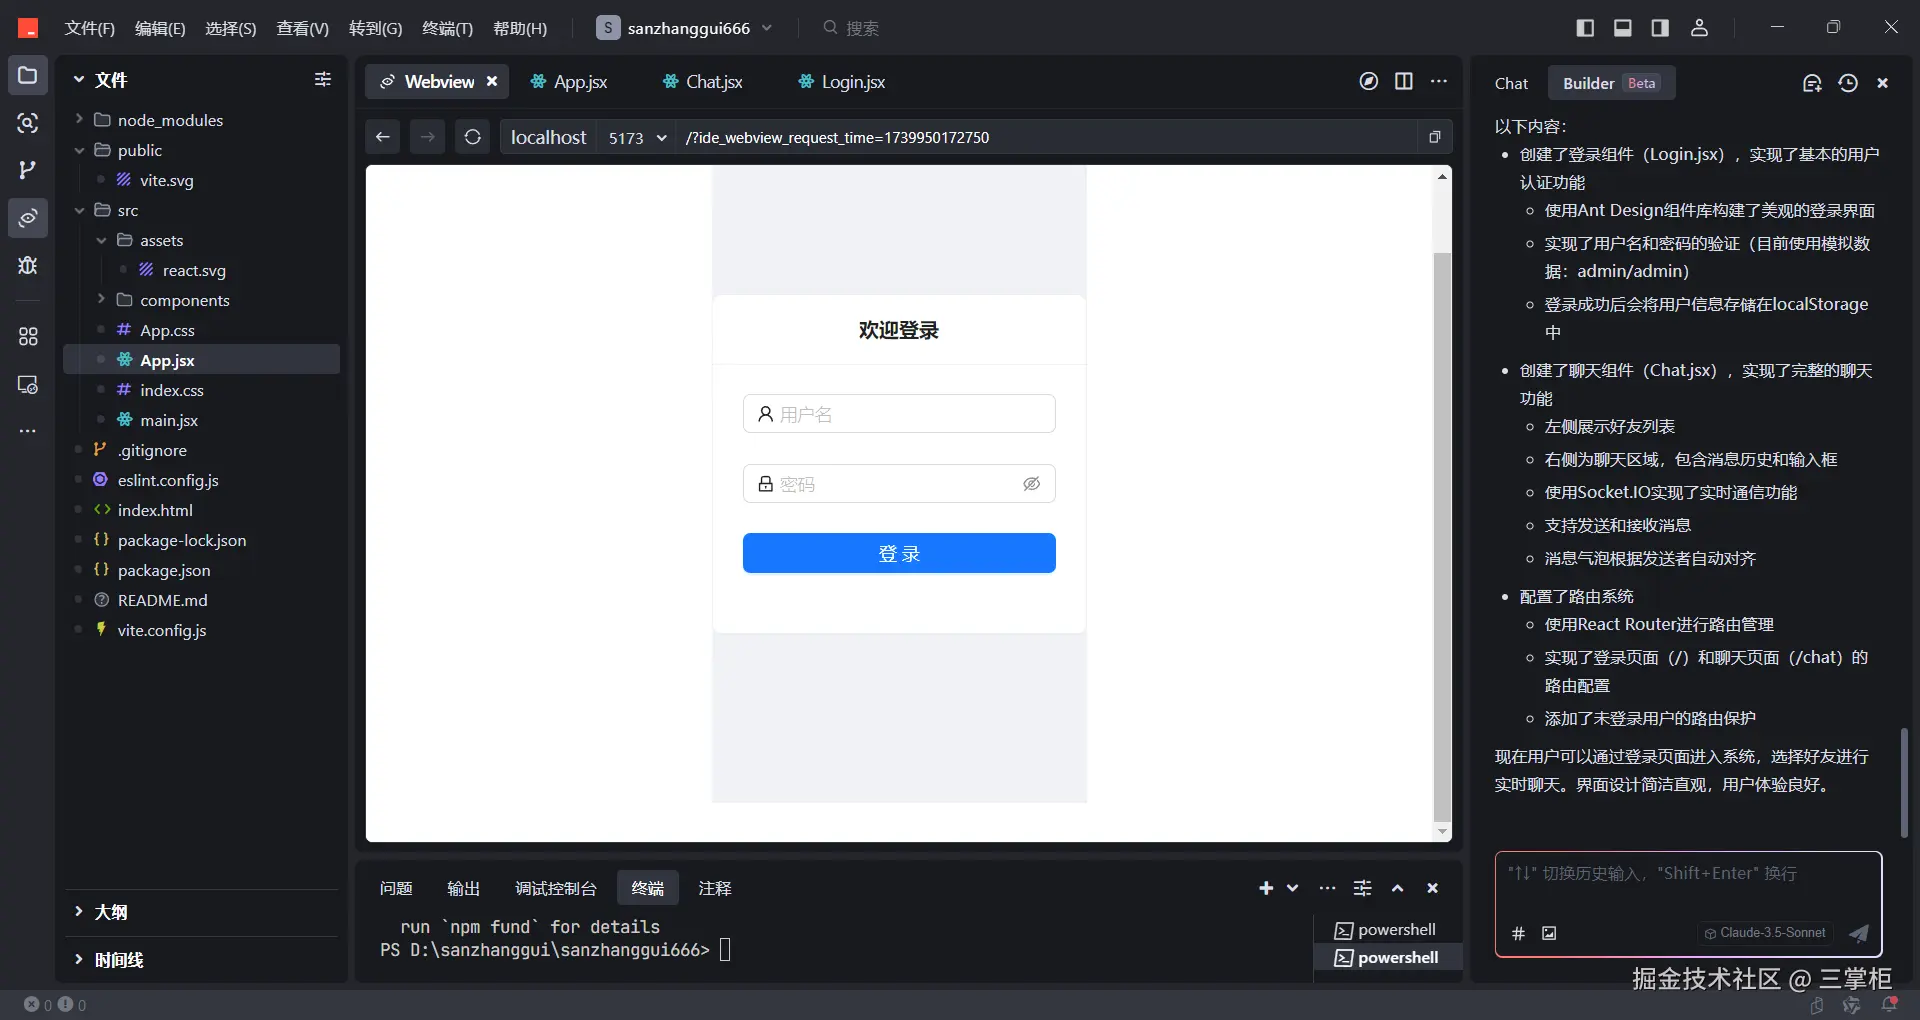Open the extensions grid icon

pyautogui.click(x=28, y=336)
